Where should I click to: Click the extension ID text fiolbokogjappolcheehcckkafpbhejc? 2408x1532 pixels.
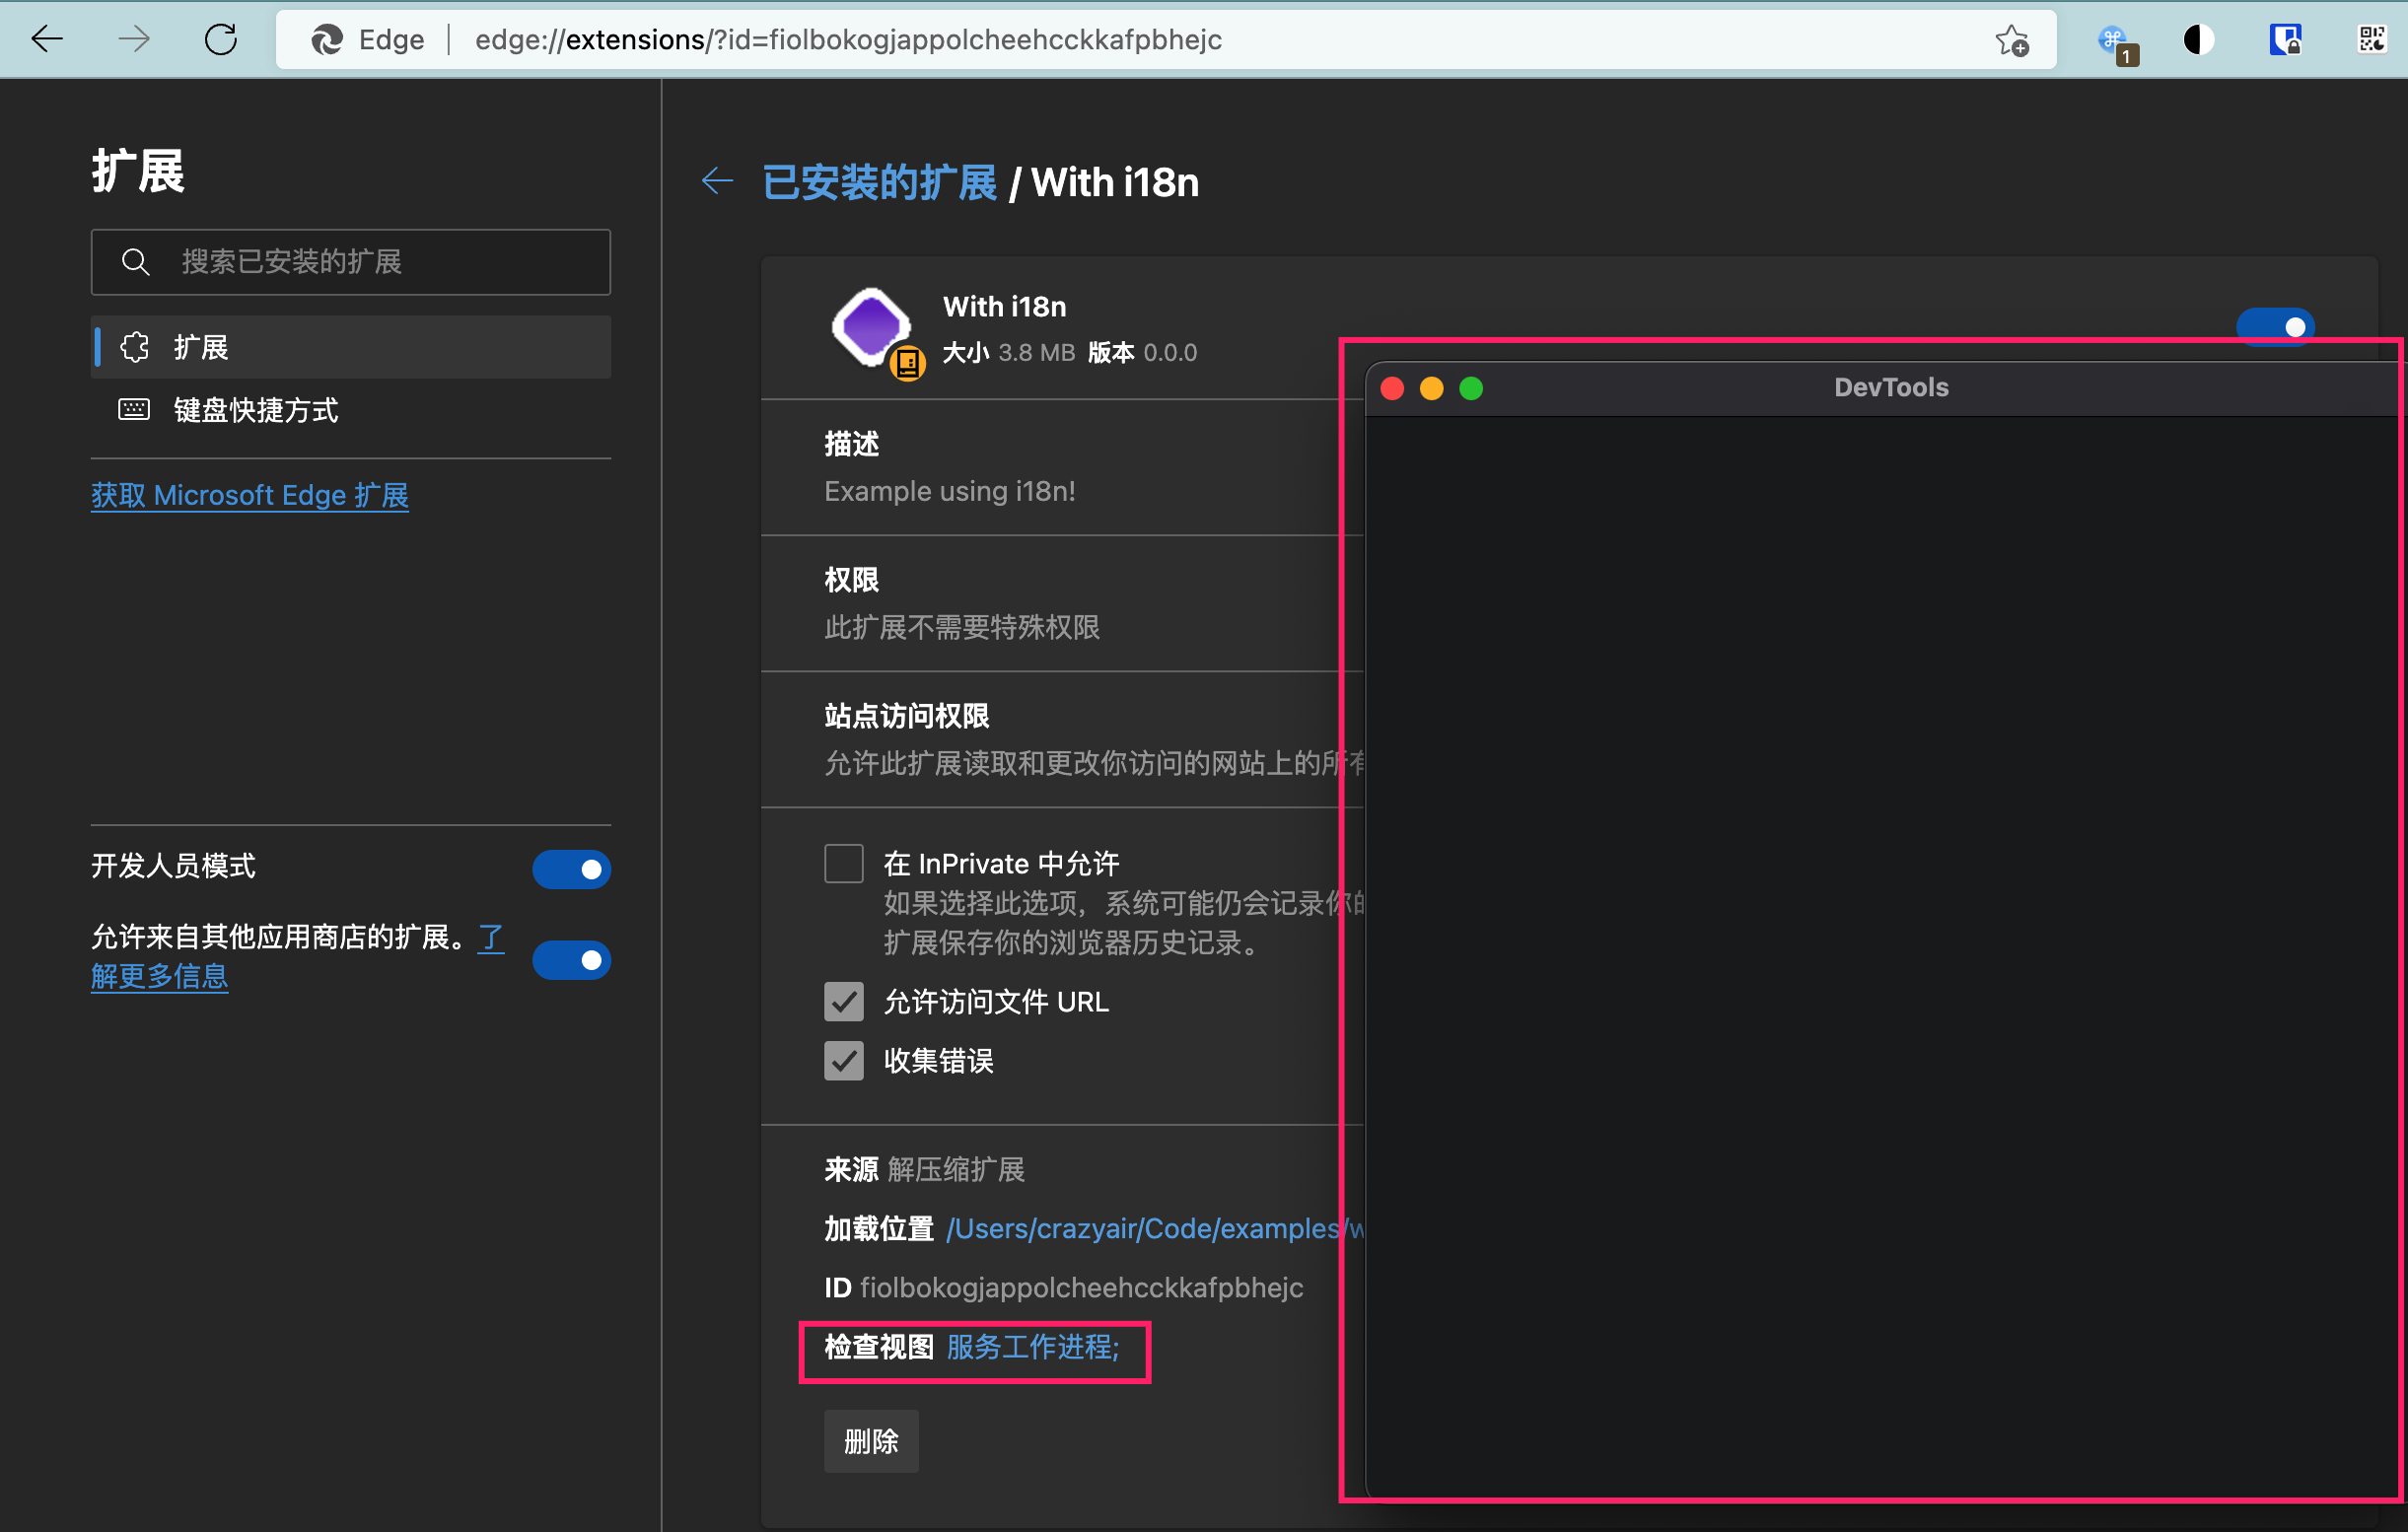click(1082, 1287)
